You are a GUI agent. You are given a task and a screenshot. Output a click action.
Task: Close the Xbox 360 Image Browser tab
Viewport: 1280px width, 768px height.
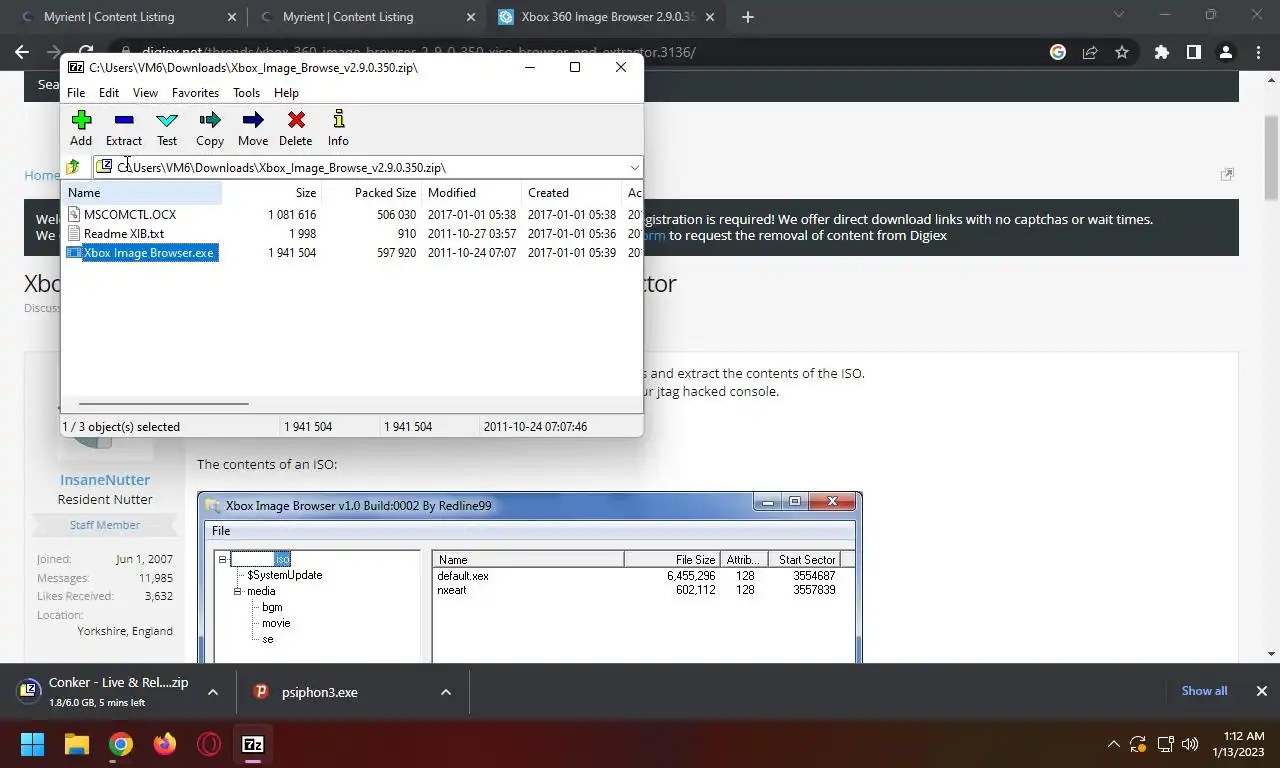tap(711, 17)
